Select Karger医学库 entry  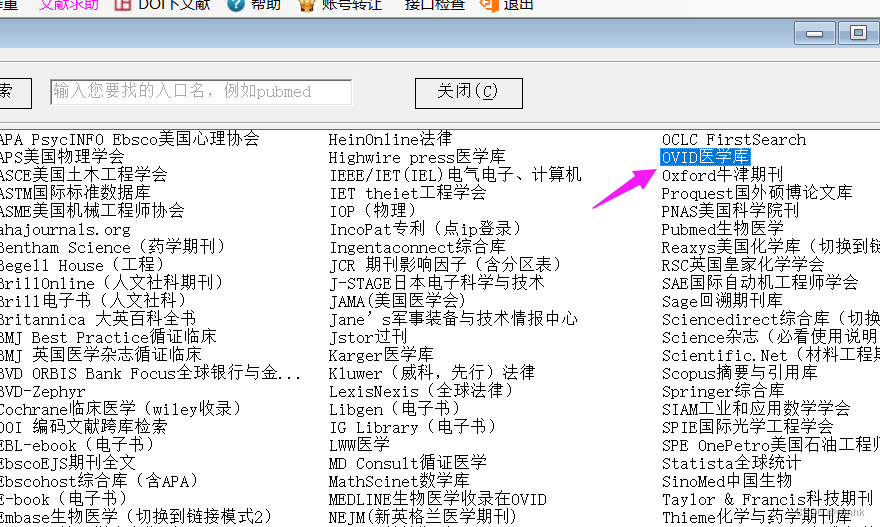coord(381,355)
